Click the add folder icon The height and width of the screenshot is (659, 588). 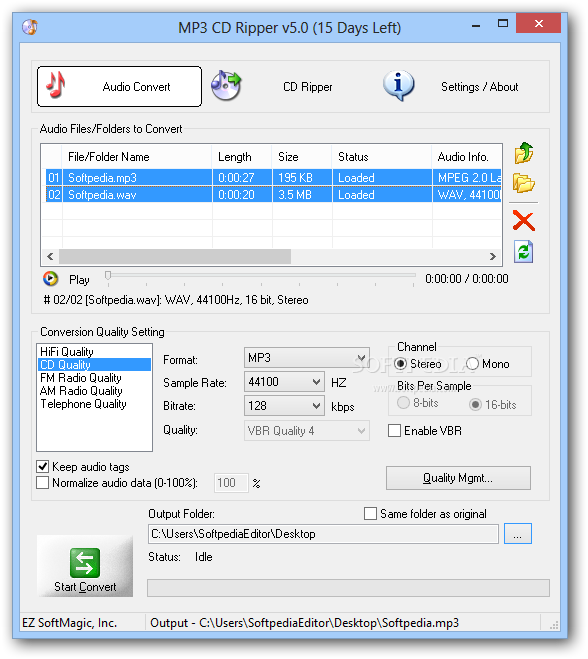pos(524,183)
